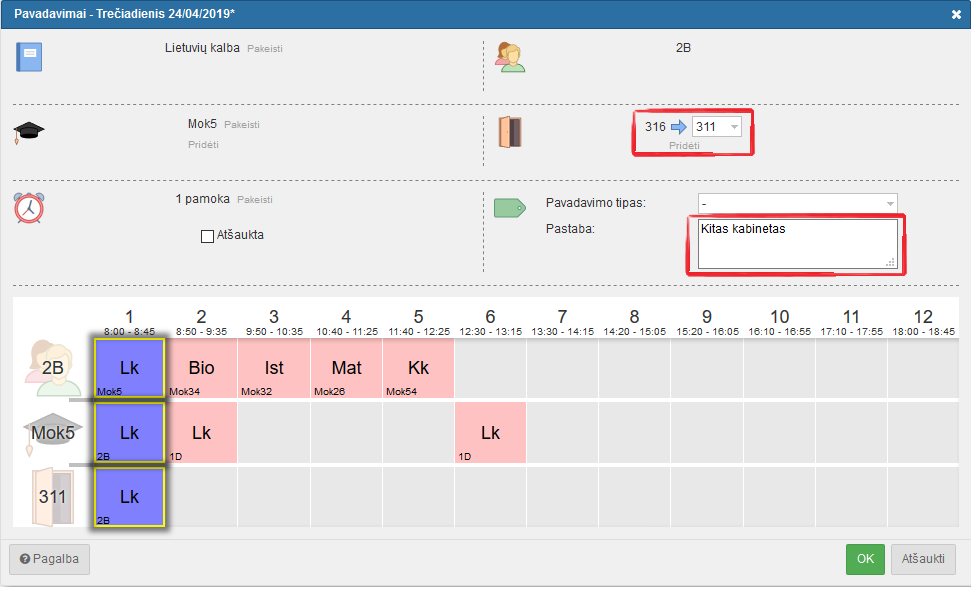Click the red alarm clock icon
This screenshot has height=589, width=971.
[x=29, y=207]
